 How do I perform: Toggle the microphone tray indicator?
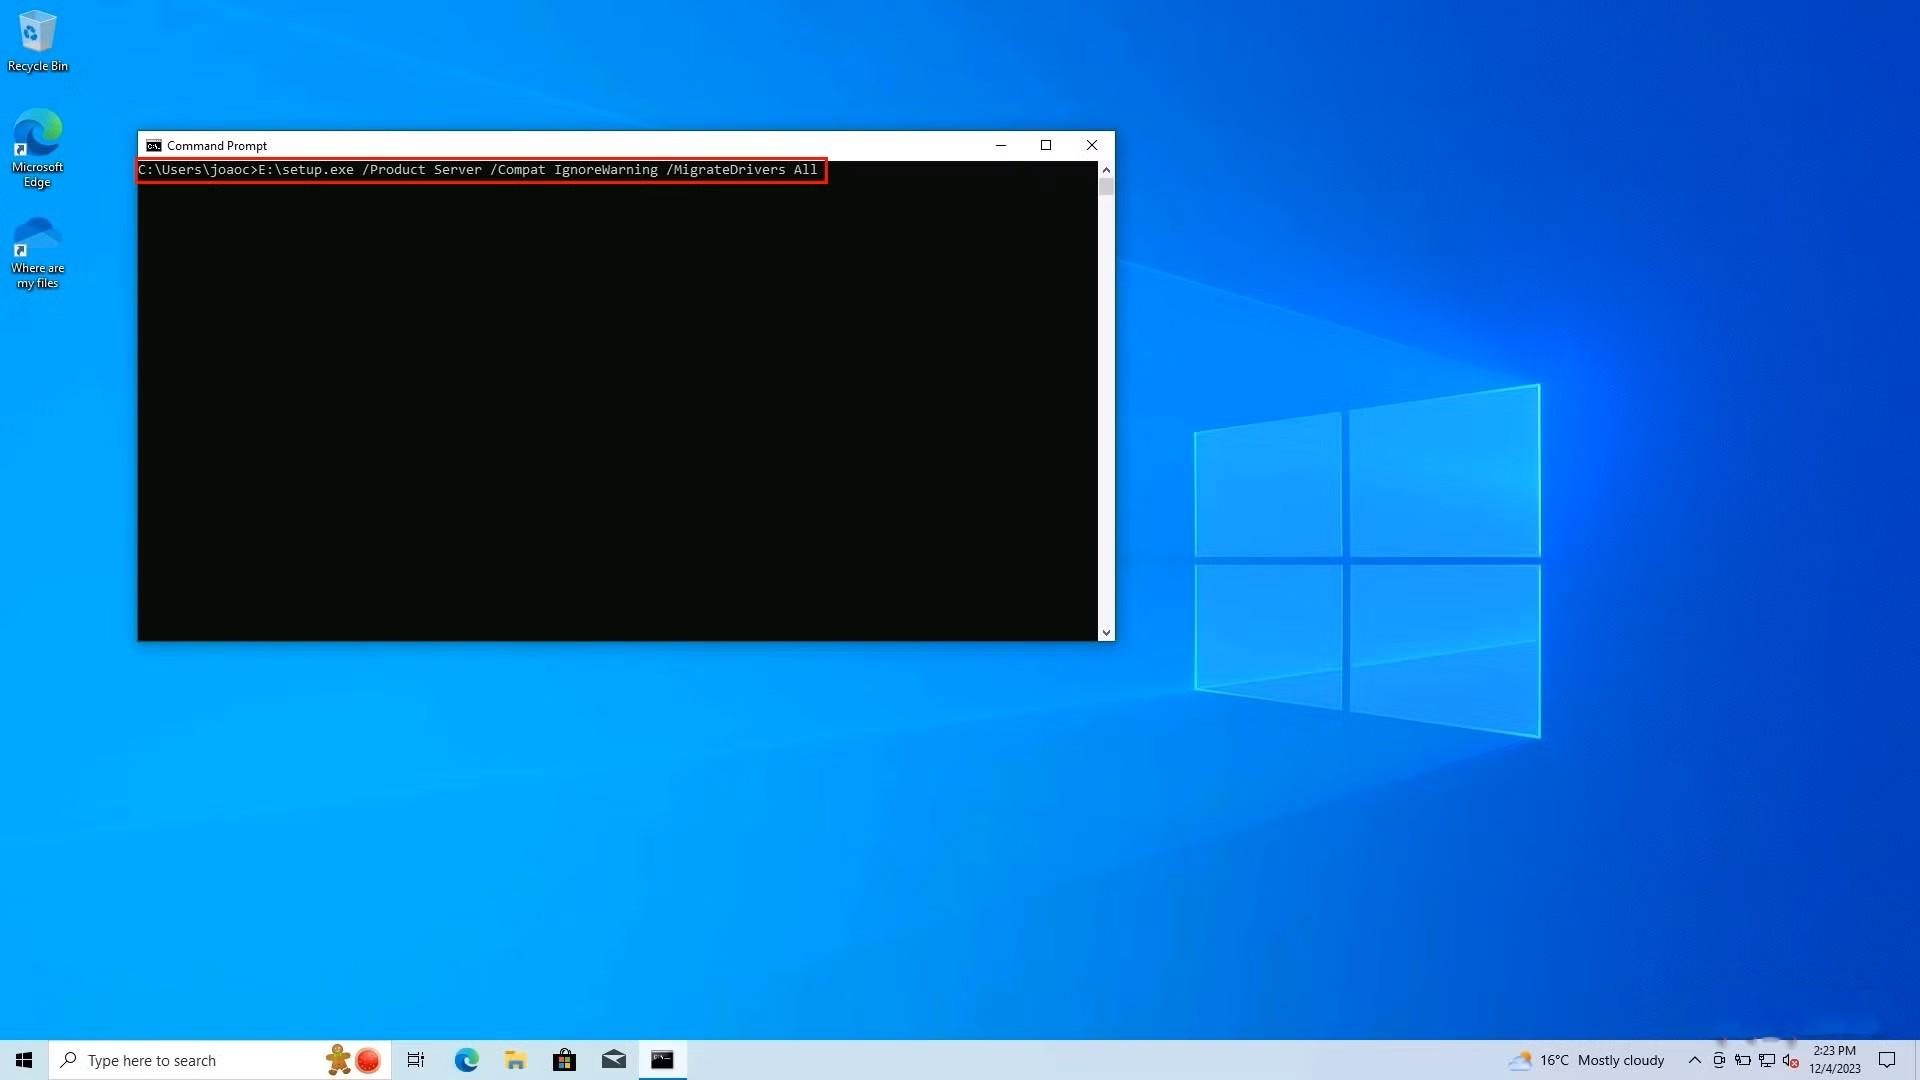(x=1719, y=1061)
